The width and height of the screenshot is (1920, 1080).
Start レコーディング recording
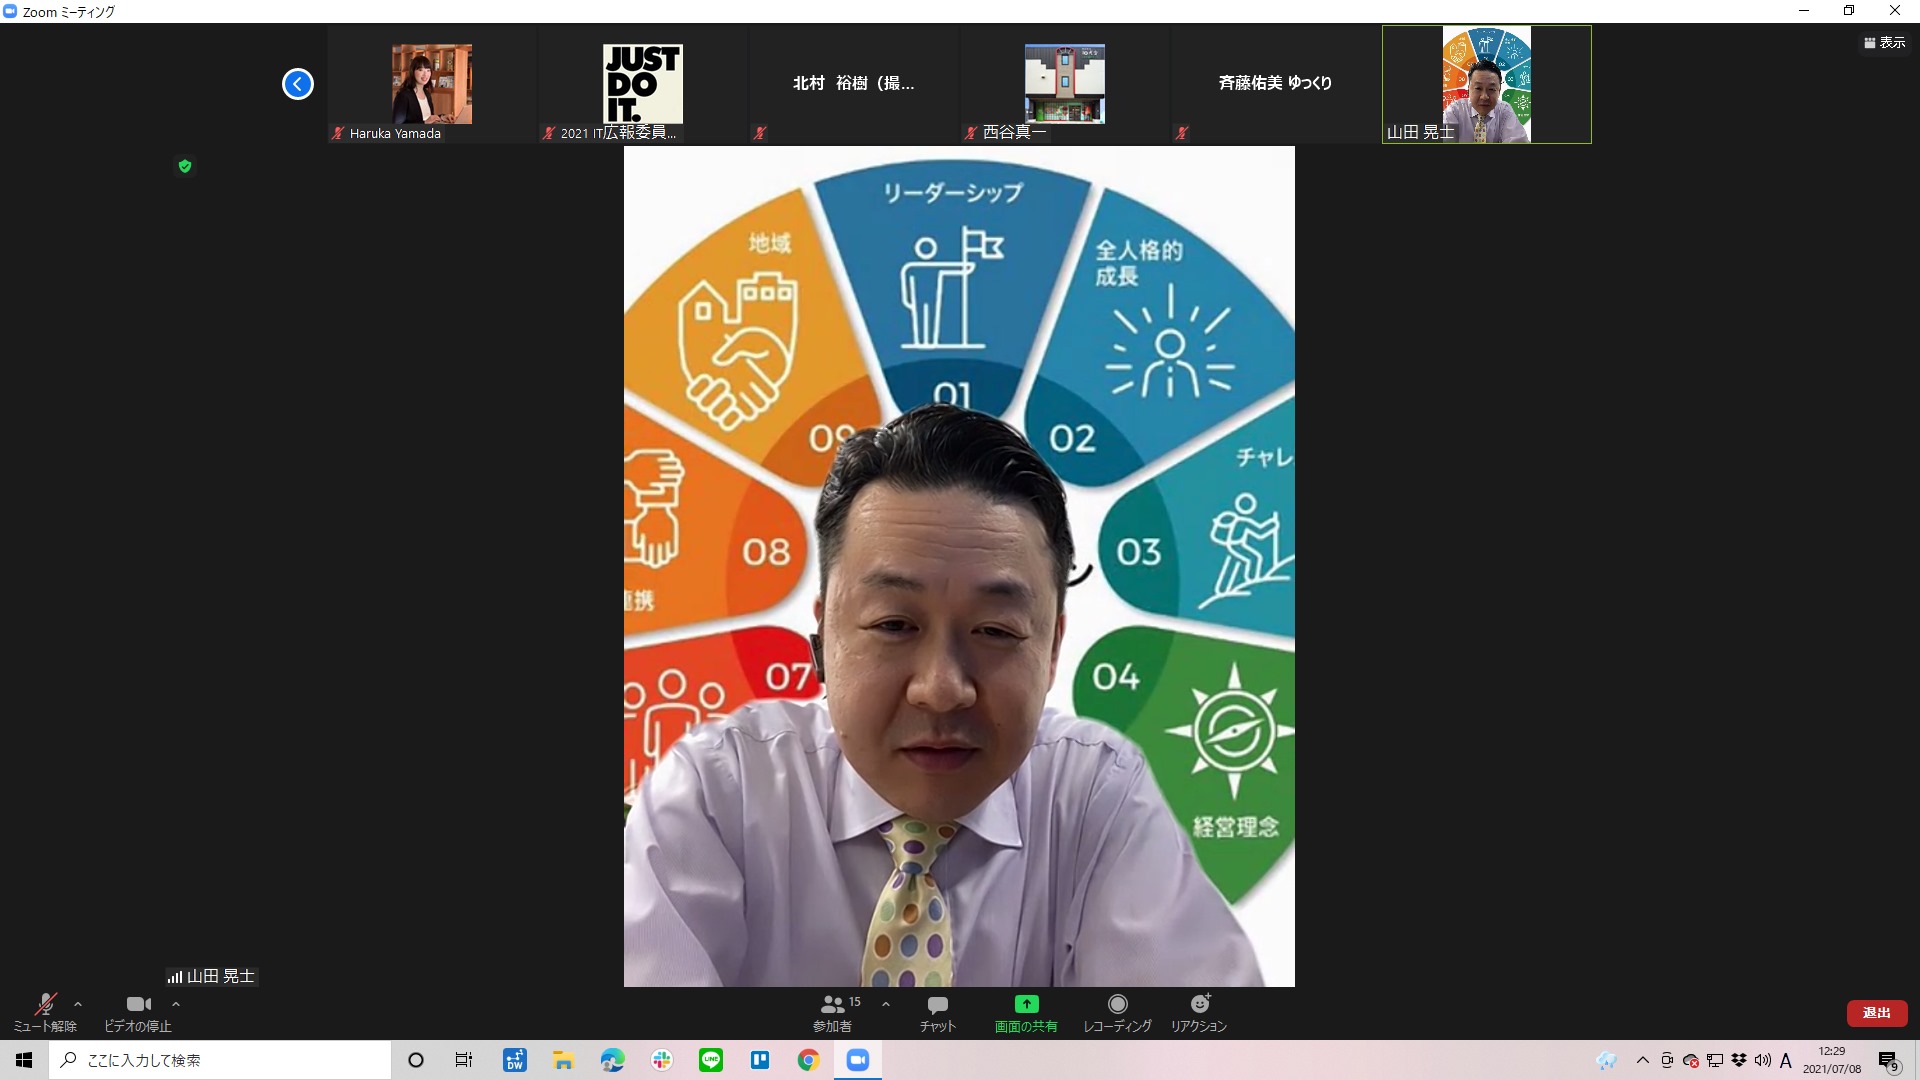coord(1117,1012)
